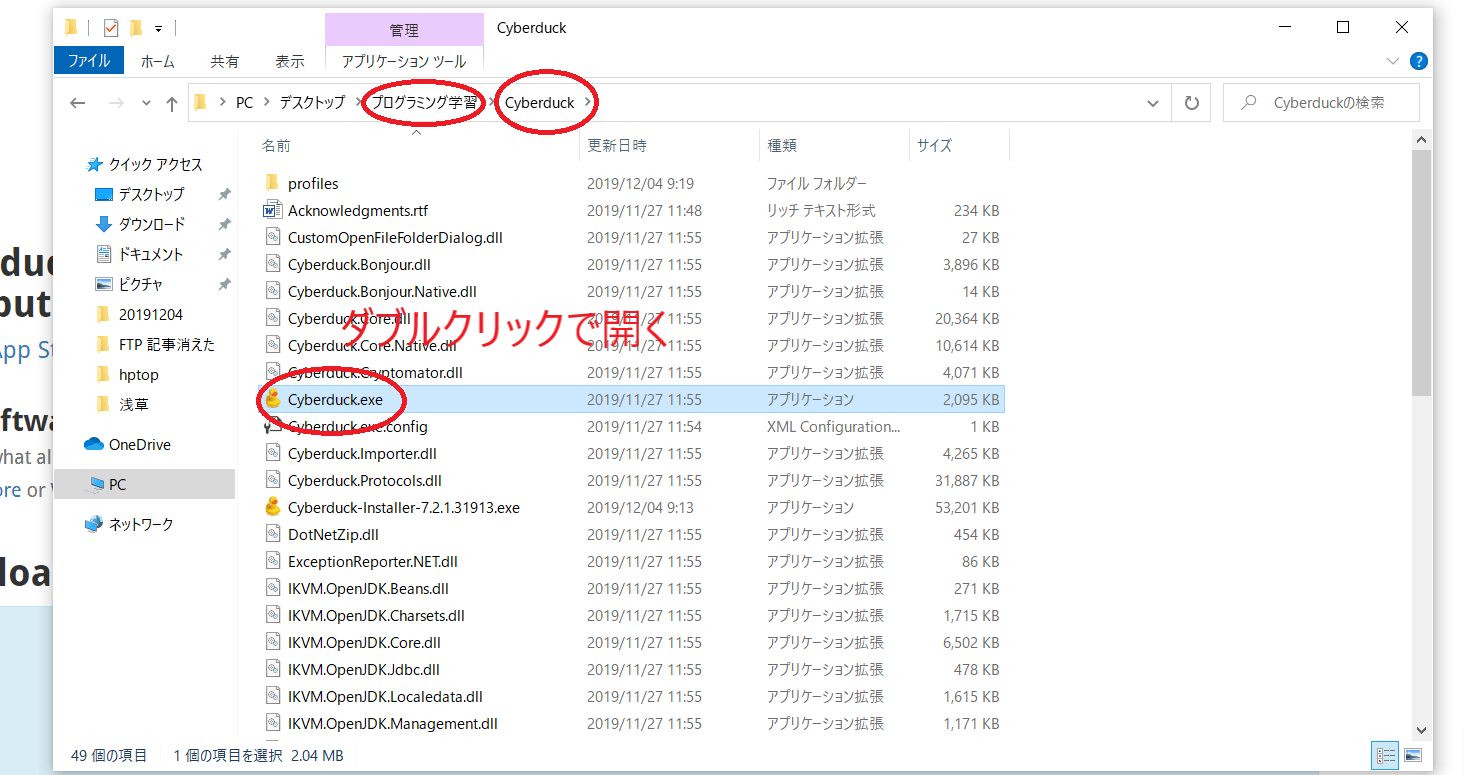Image resolution: width=1464 pixels, height=775 pixels.
Task: Go back with the left arrow
Action: pos(78,103)
